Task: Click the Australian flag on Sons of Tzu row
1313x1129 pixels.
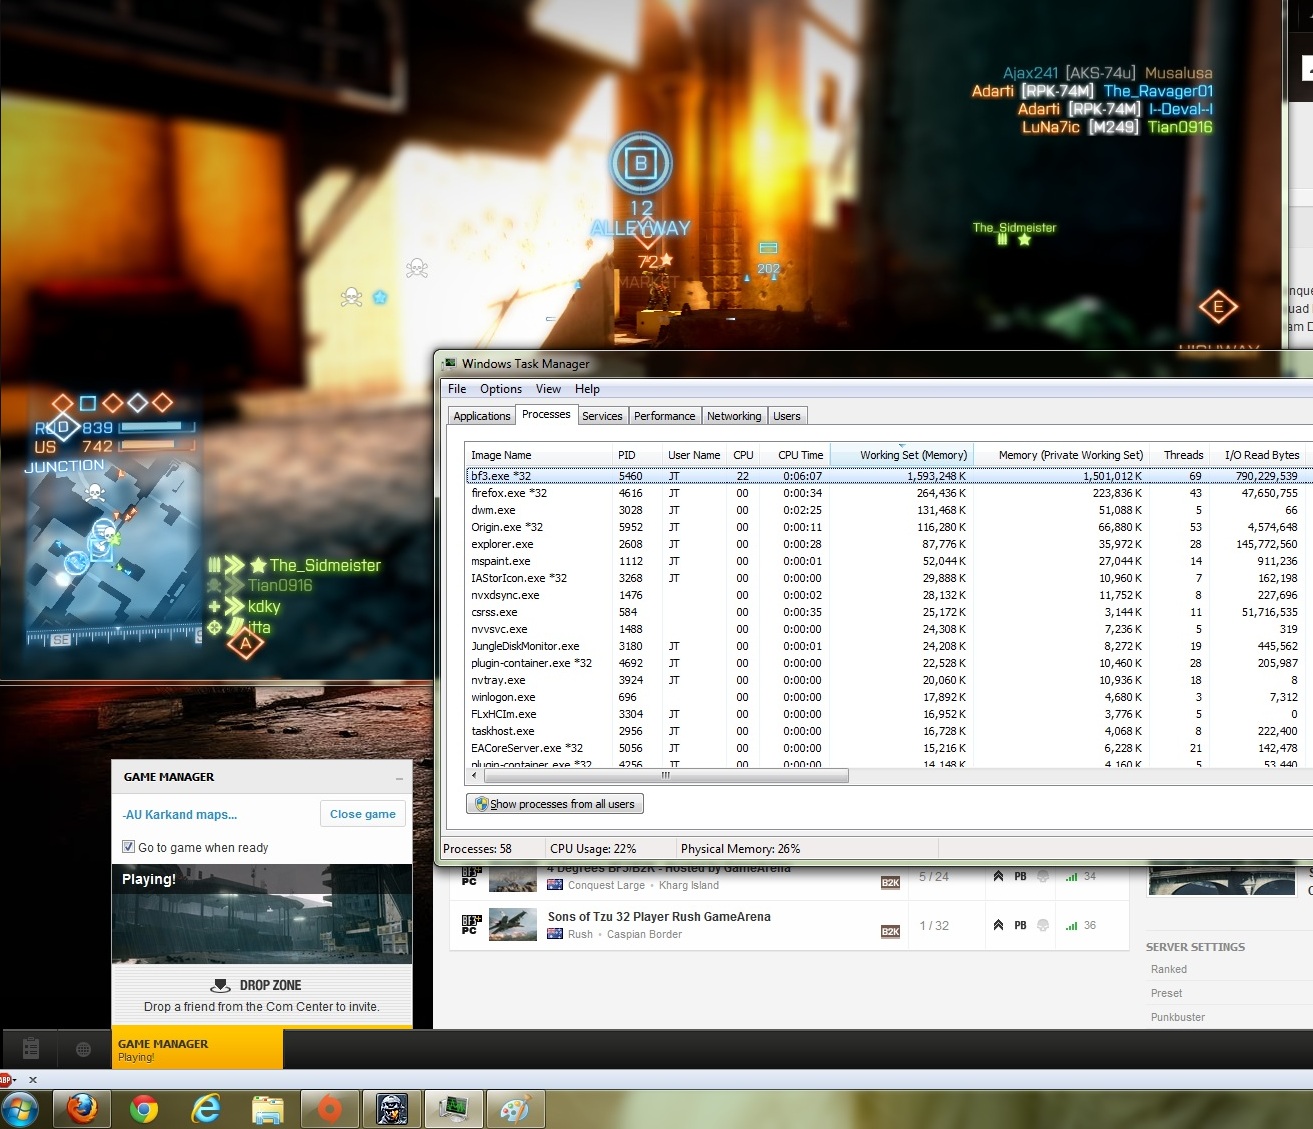Action: [x=555, y=934]
